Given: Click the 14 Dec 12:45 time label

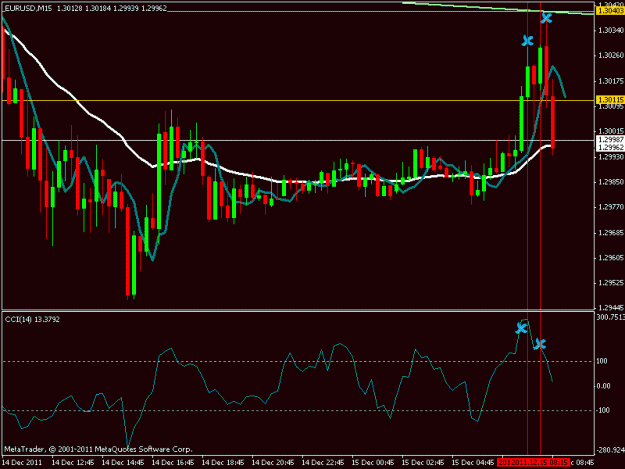Looking at the screenshot, I should pos(73,463).
